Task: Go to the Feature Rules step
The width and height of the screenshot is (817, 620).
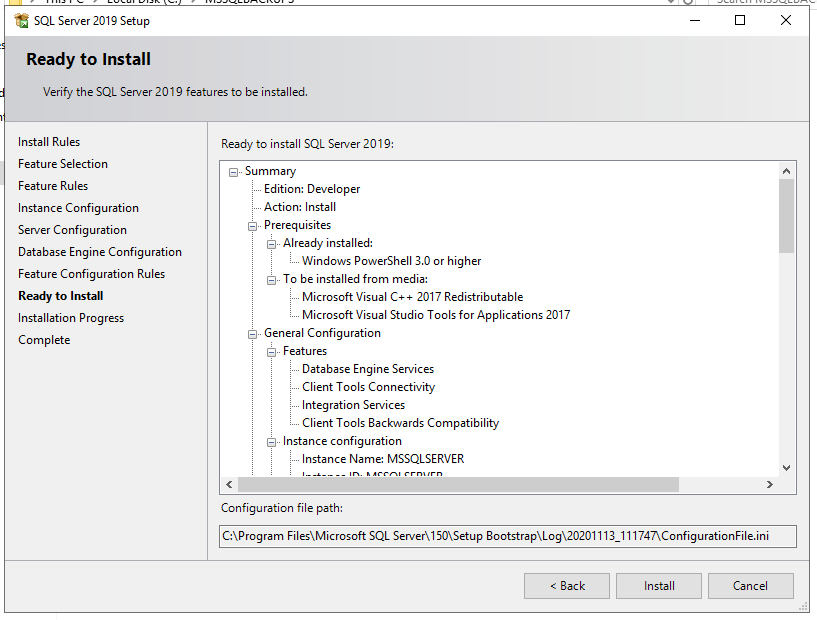Action: 53,186
